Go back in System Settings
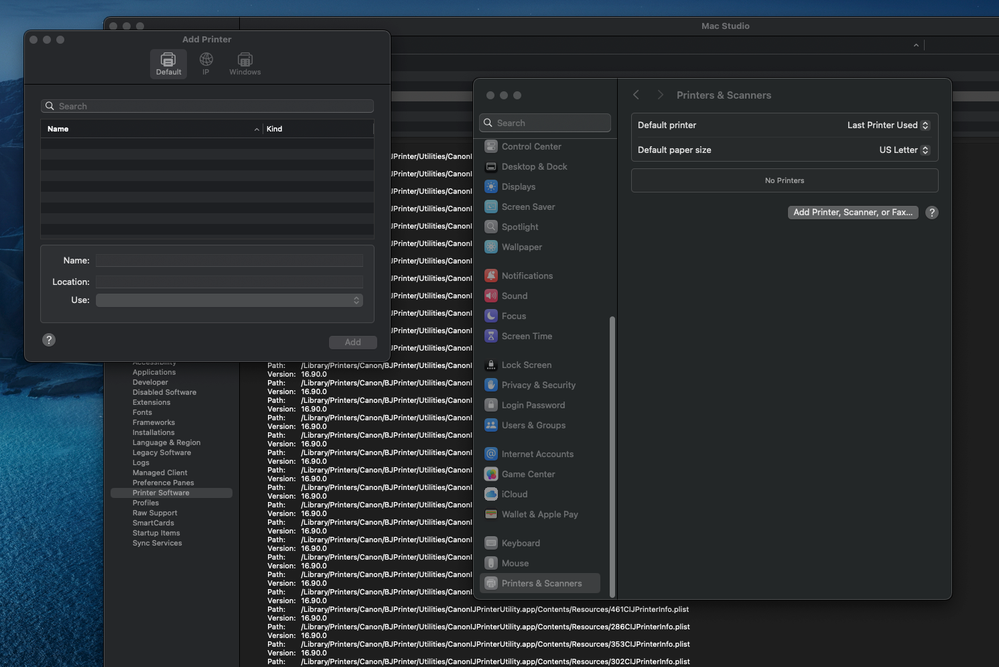 tap(636, 95)
